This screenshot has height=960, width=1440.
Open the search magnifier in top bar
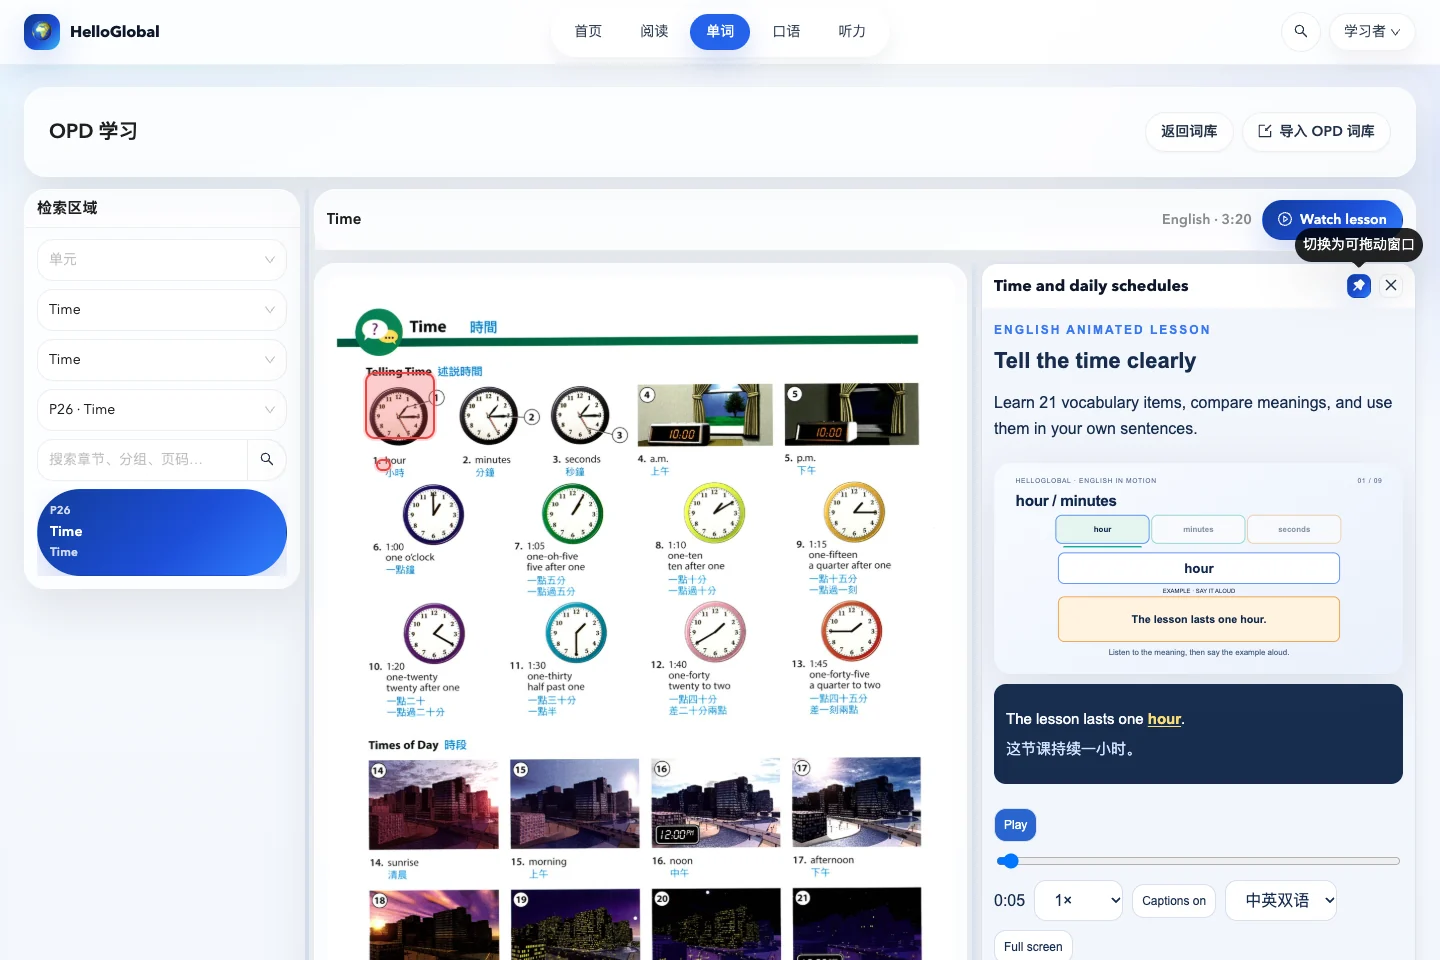tap(1300, 32)
